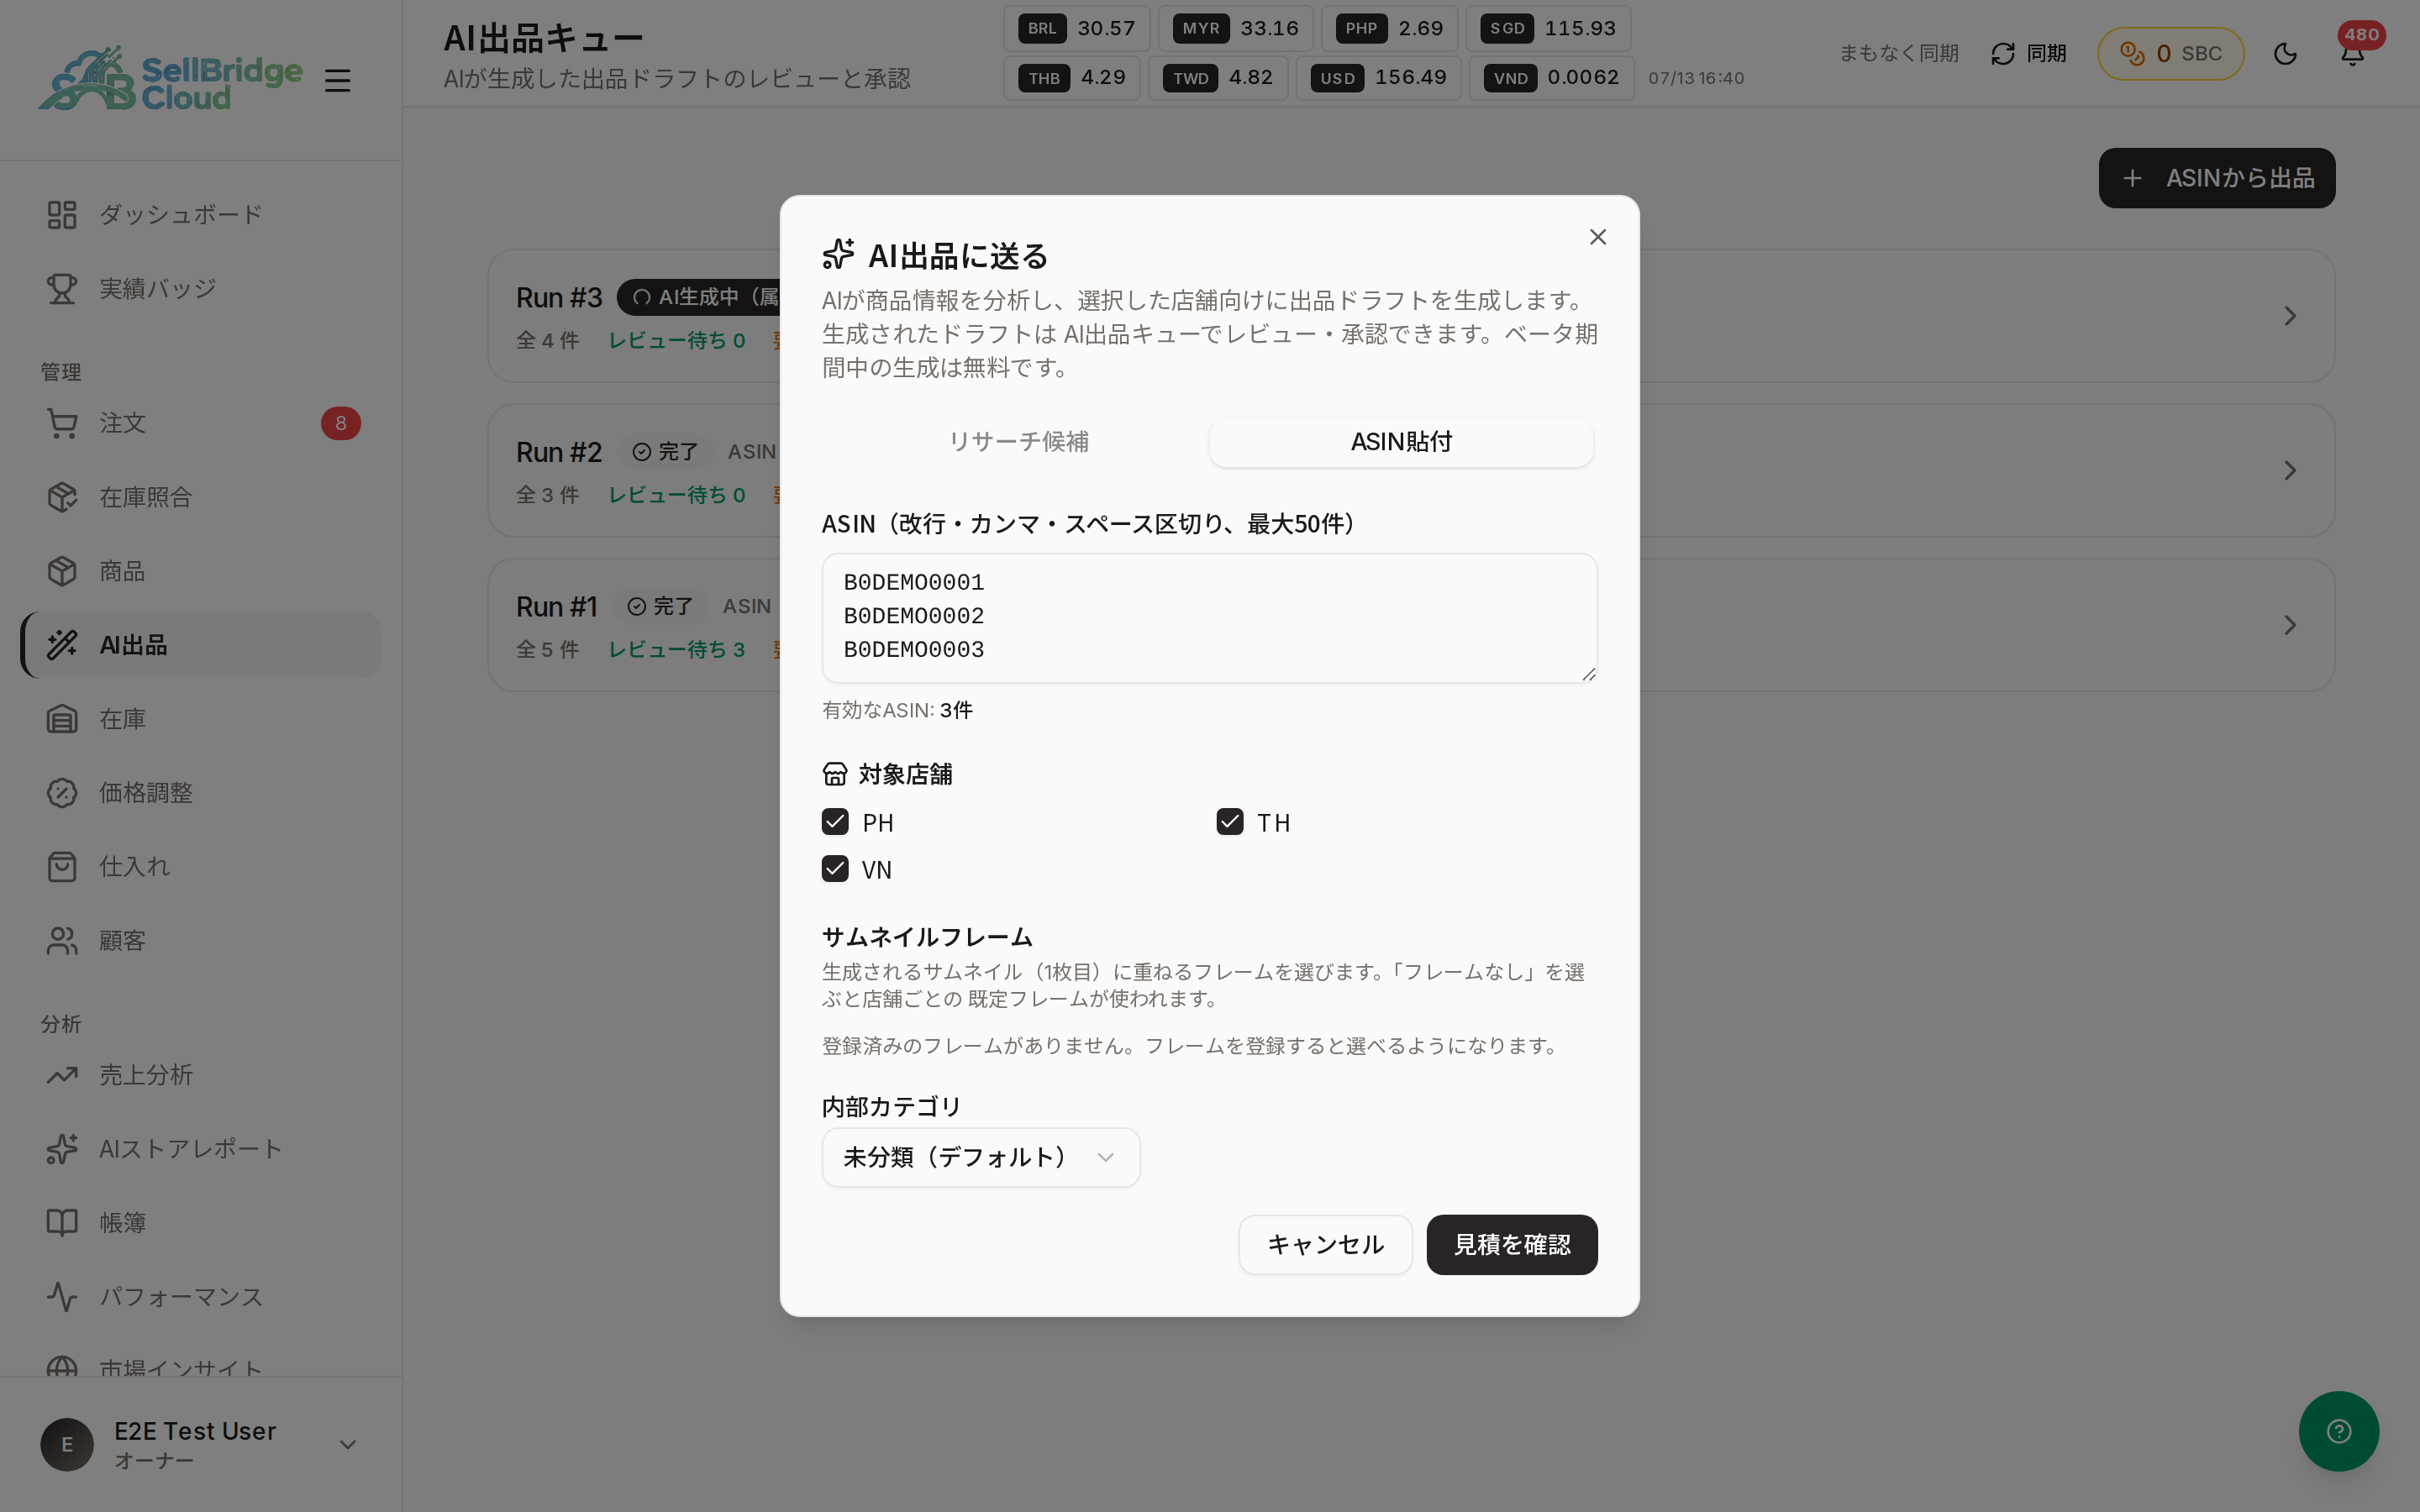2420x1512 pixels.
Task: Click the ASINから出品 button
Action: pyautogui.click(x=2216, y=178)
